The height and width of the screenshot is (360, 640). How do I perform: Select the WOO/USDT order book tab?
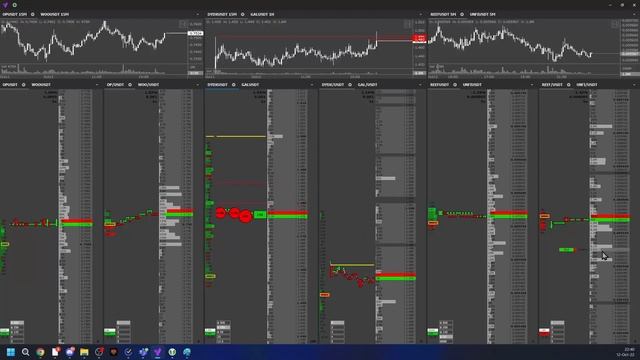pyautogui.click(x=149, y=85)
